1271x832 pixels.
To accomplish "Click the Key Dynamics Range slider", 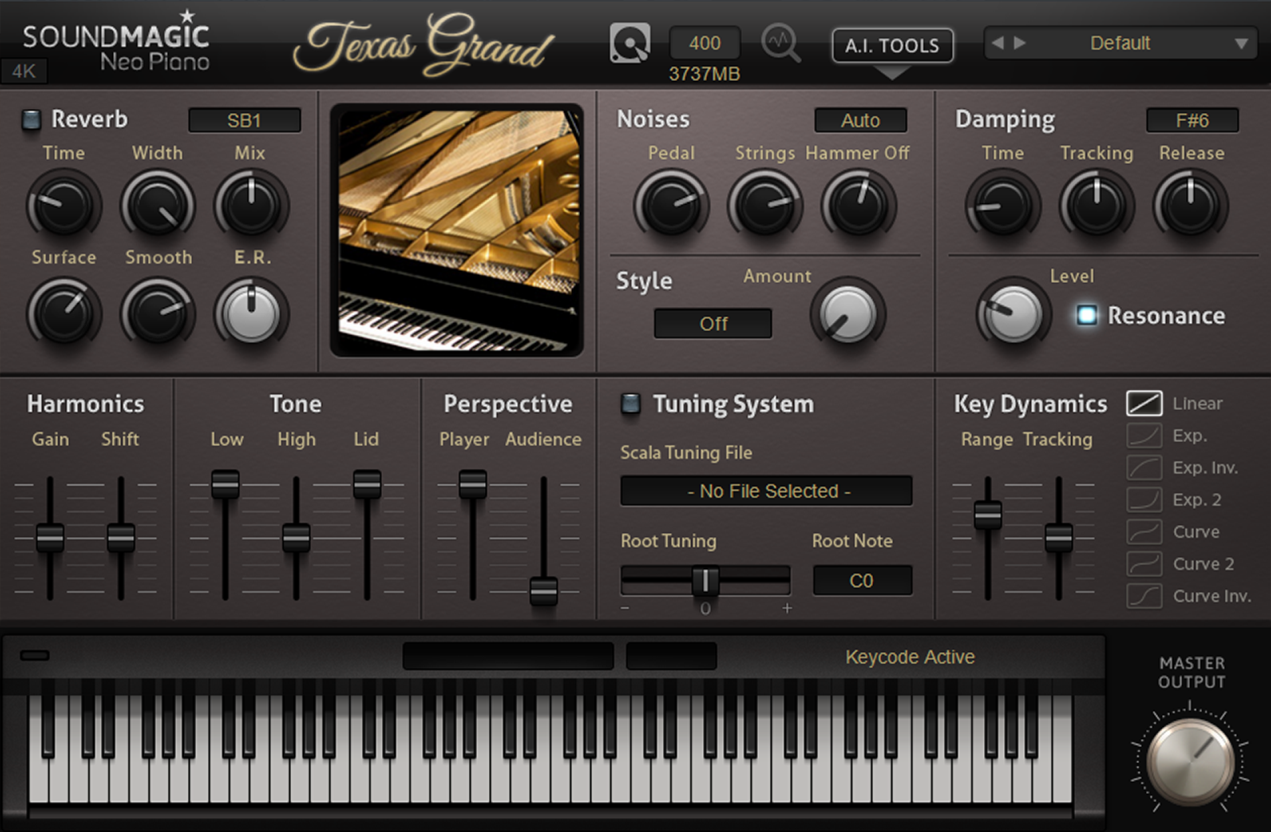I will tap(988, 538).
